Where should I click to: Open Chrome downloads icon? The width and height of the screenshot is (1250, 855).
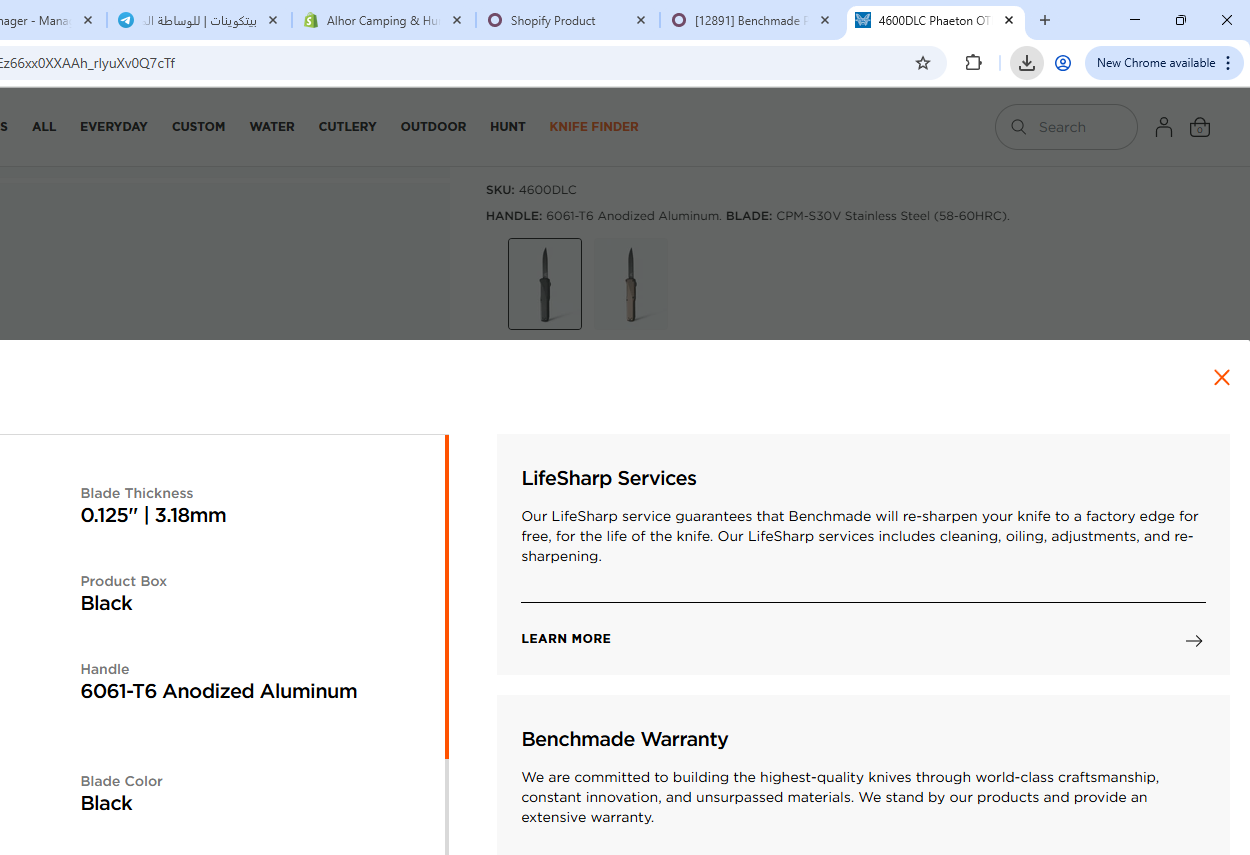1026,63
